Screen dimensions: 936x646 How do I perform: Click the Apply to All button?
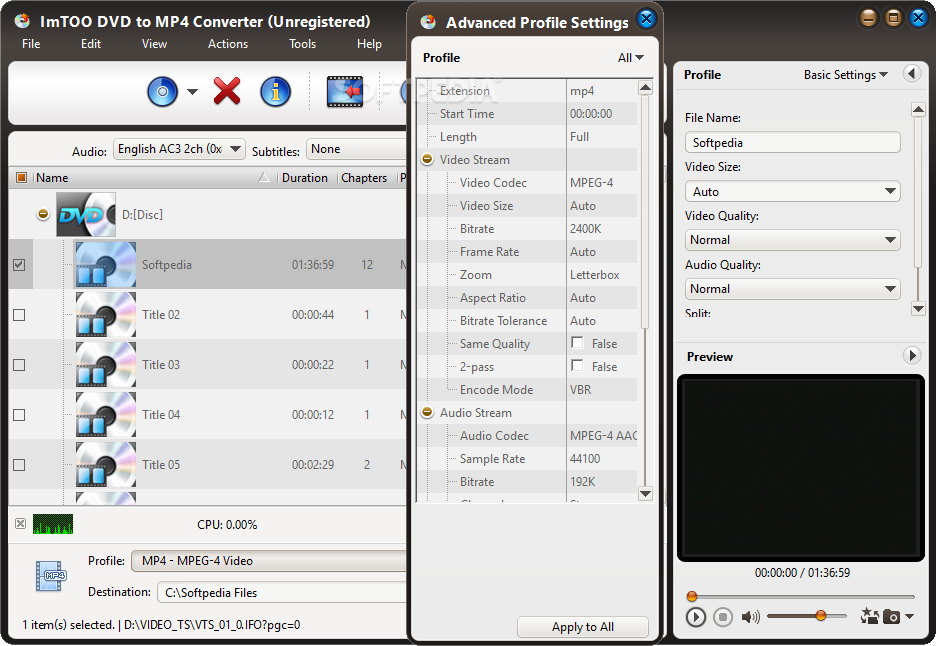pyautogui.click(x=583, y=627)
